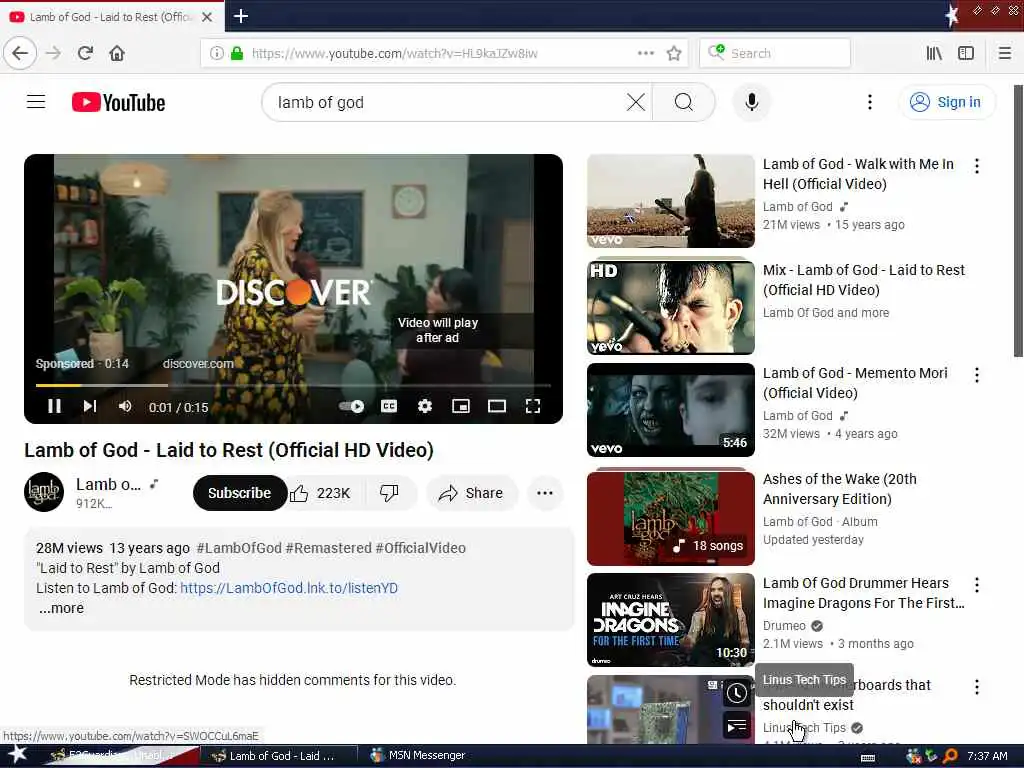Play Mix - Laid to Rest thumbnail
Viewport: 1024px width, 768px height.
click(671, 307)
